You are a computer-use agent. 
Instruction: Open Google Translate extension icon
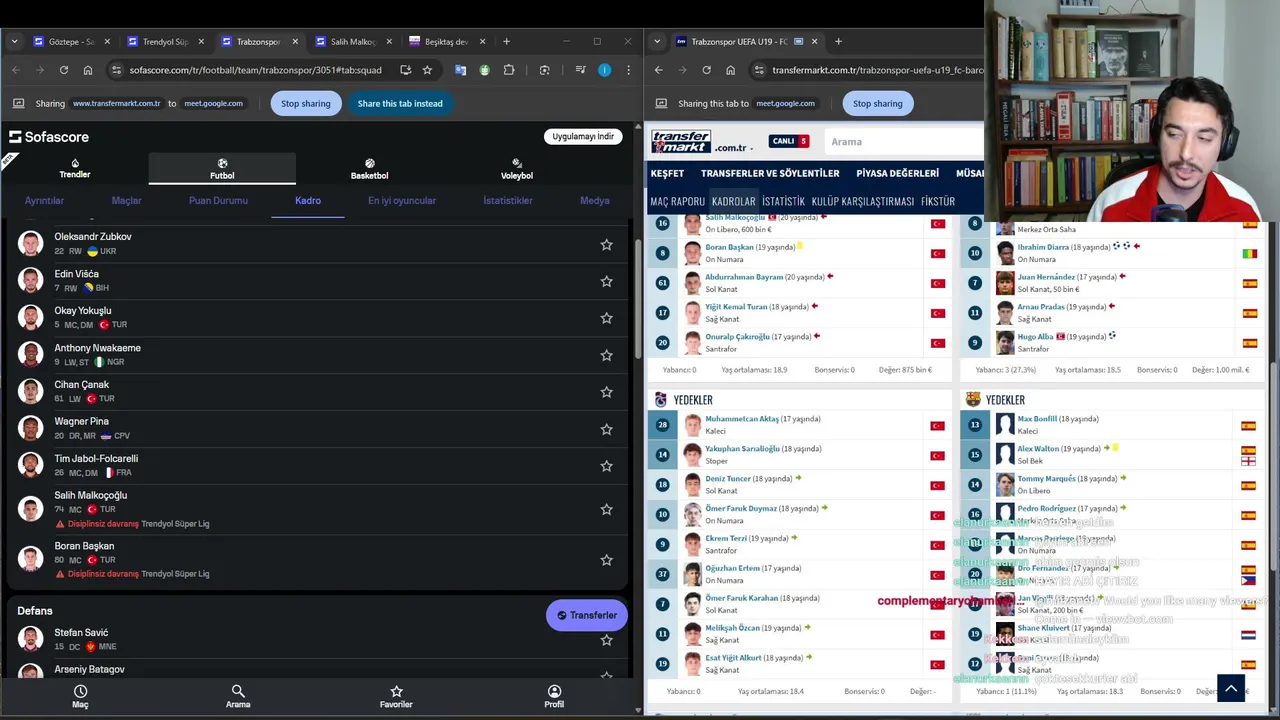point(460,70)
